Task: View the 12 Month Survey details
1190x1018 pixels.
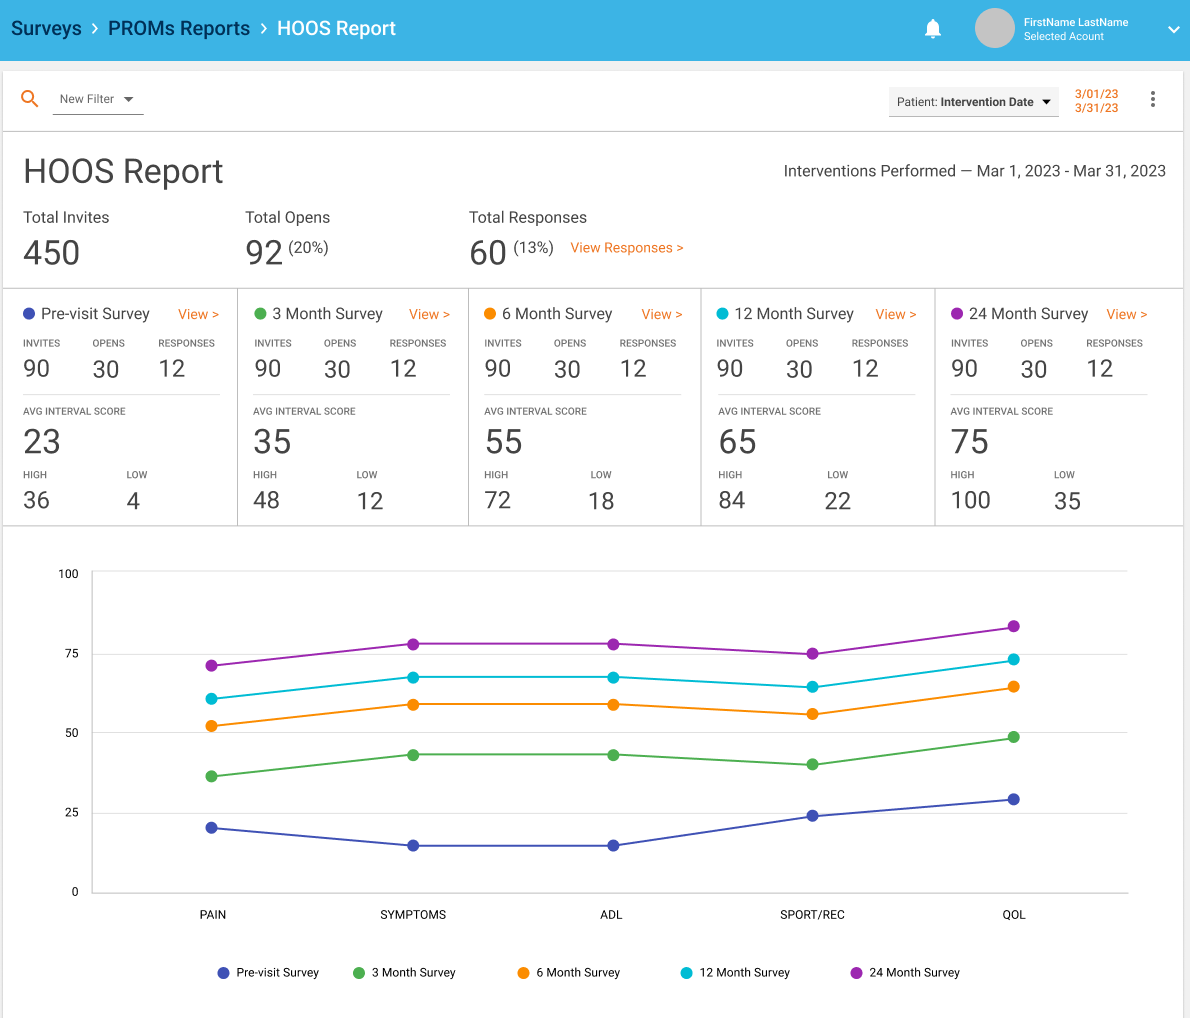Action: pos(895,314)
